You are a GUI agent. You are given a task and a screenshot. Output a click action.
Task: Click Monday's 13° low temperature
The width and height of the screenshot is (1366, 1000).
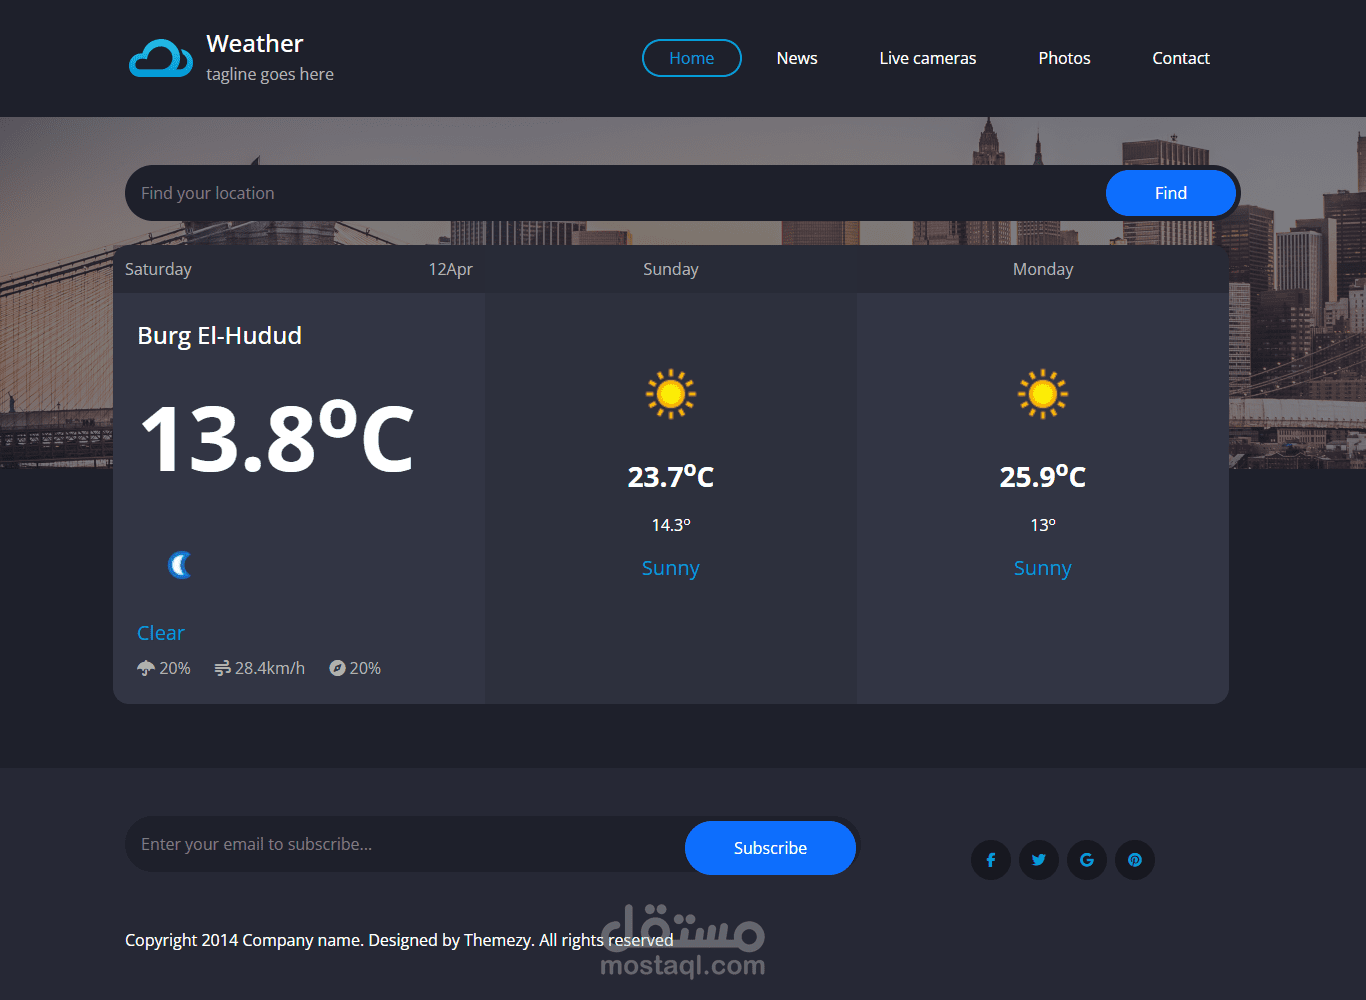tap(1043, 525)
